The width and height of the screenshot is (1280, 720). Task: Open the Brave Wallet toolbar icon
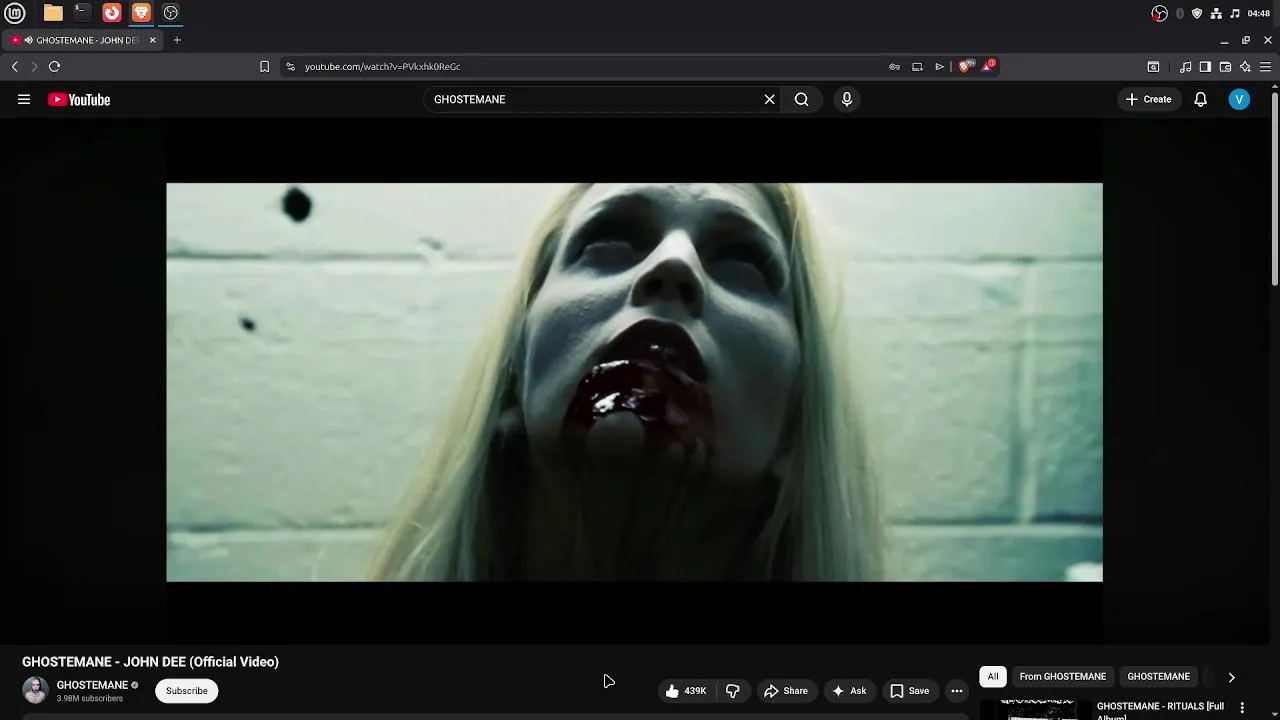click(x=1225, y=67)
